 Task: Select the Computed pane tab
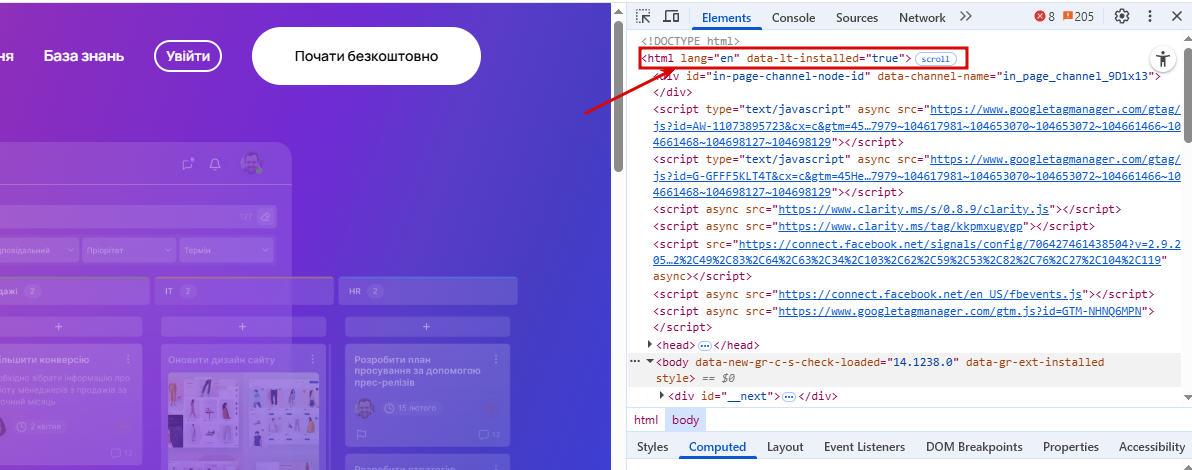pyautogui.click(x=718, y=446)
